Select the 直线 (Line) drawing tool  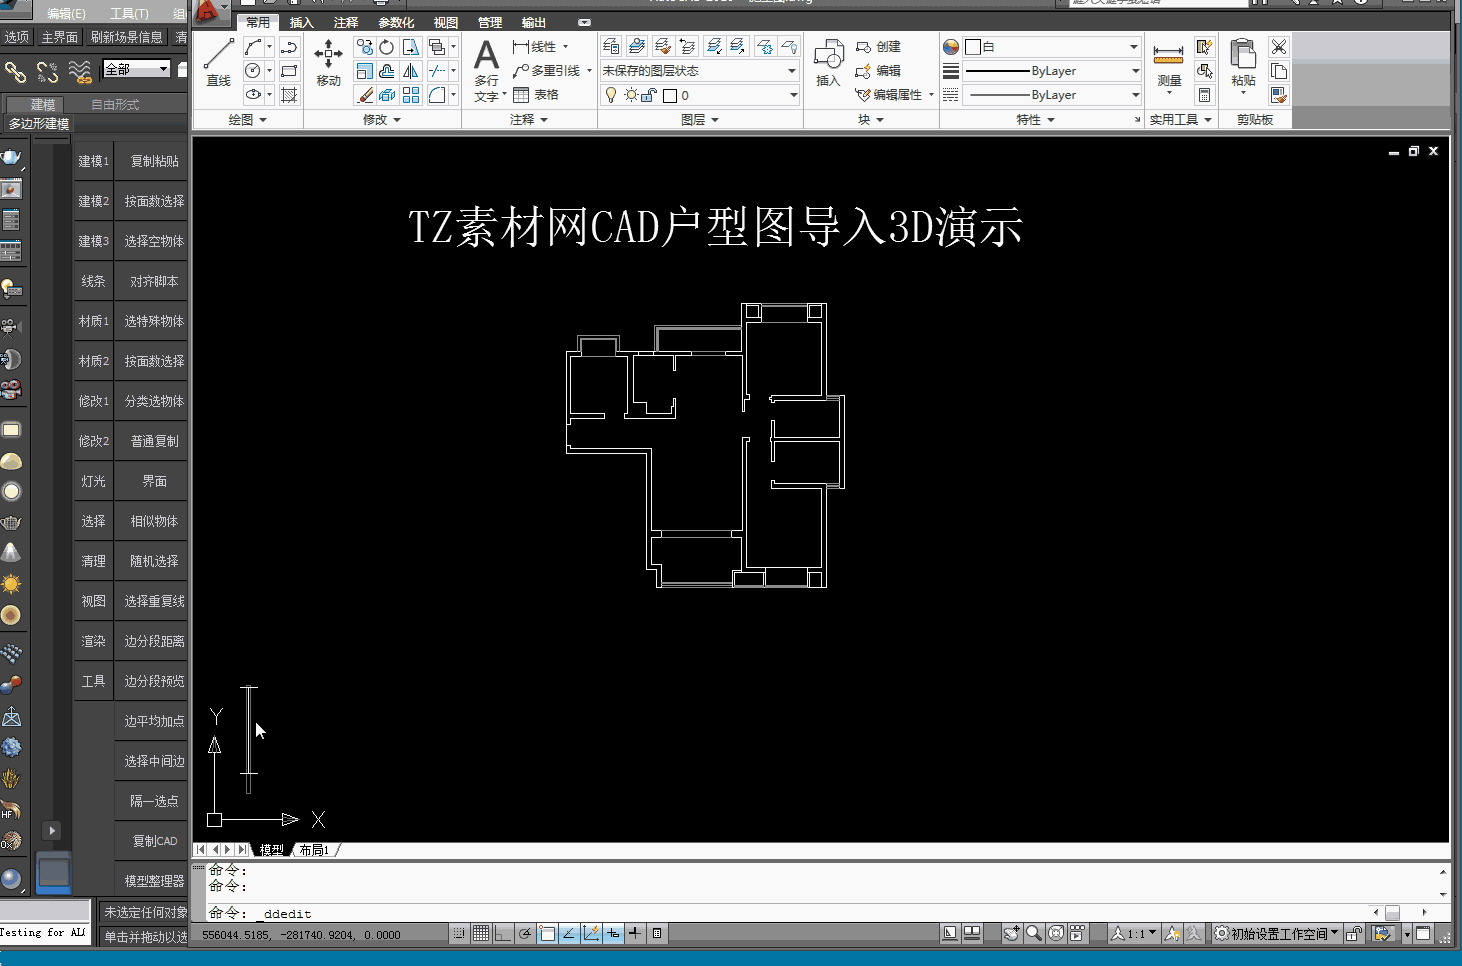tap(218, 62)
